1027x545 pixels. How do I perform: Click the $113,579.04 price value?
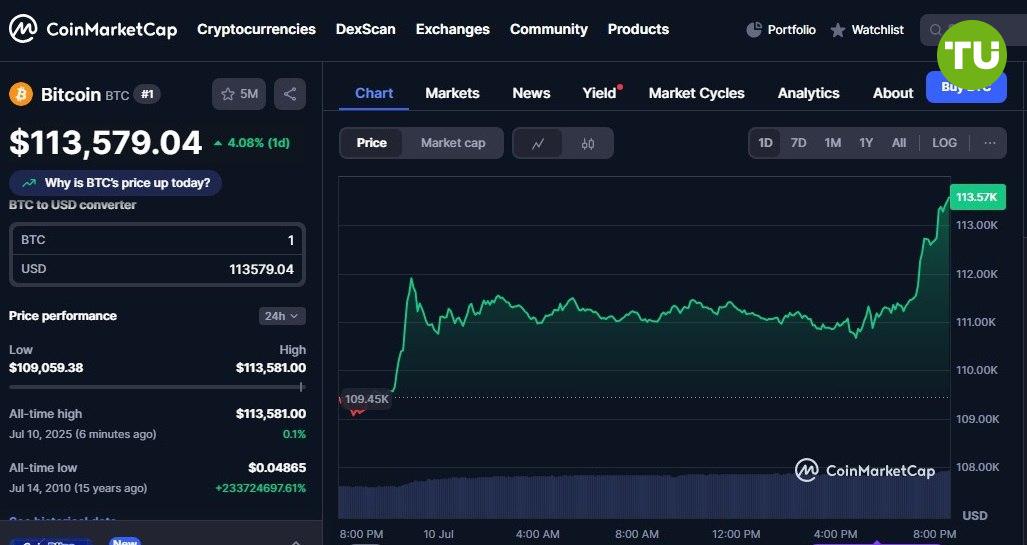[x=105, y=143]
